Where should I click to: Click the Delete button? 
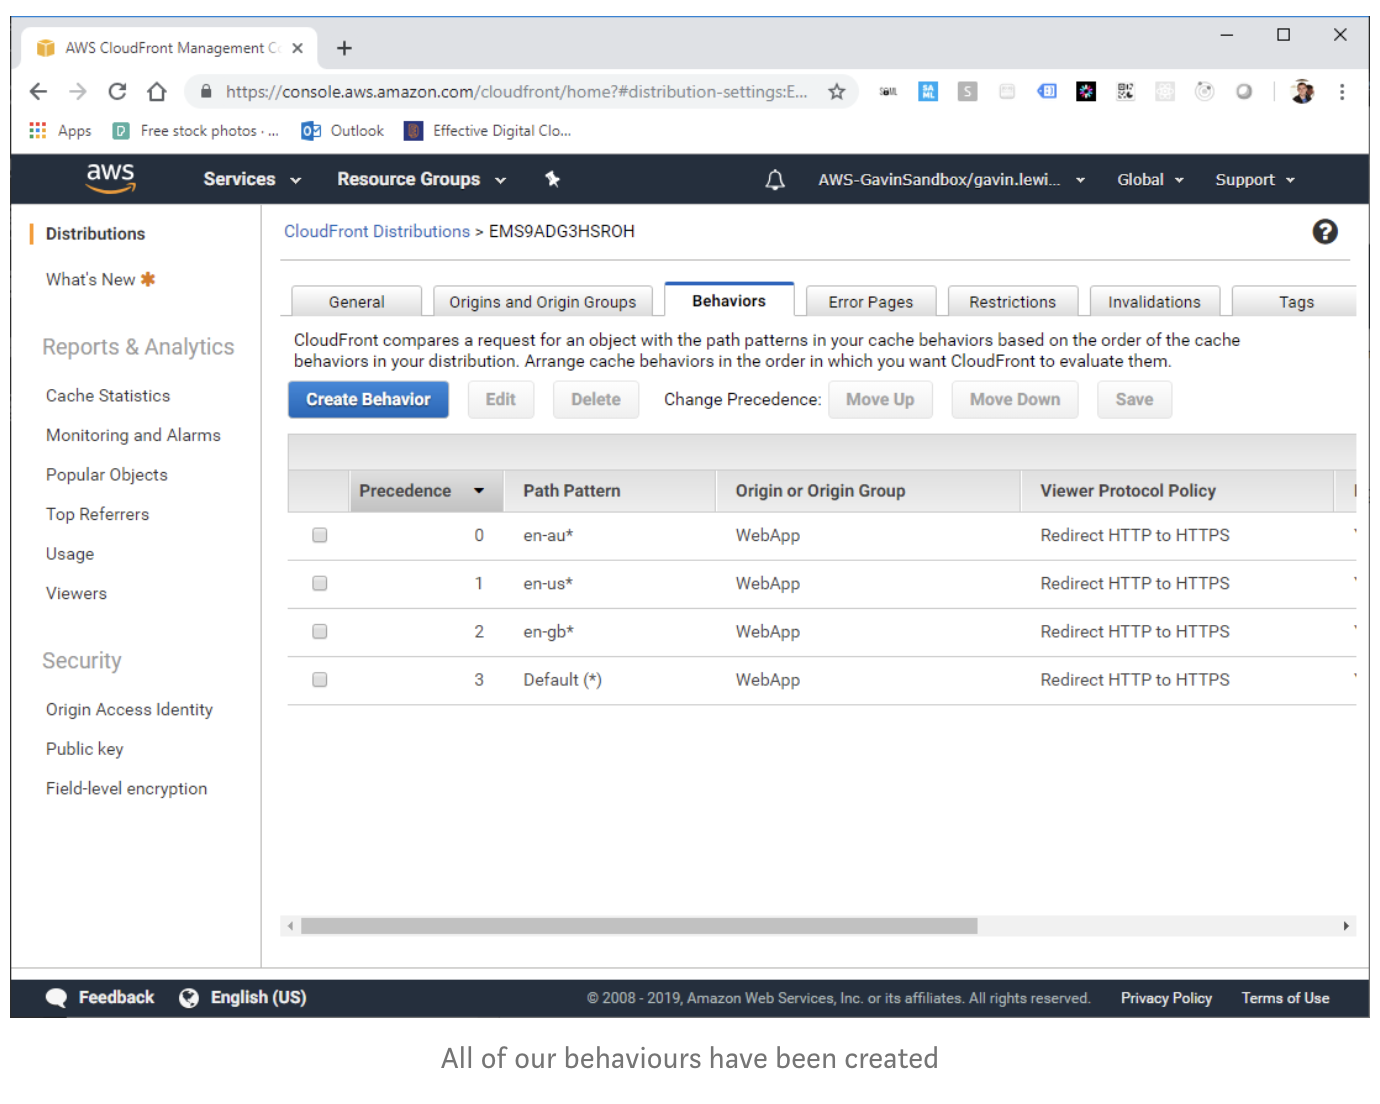(x=596, y=399)
